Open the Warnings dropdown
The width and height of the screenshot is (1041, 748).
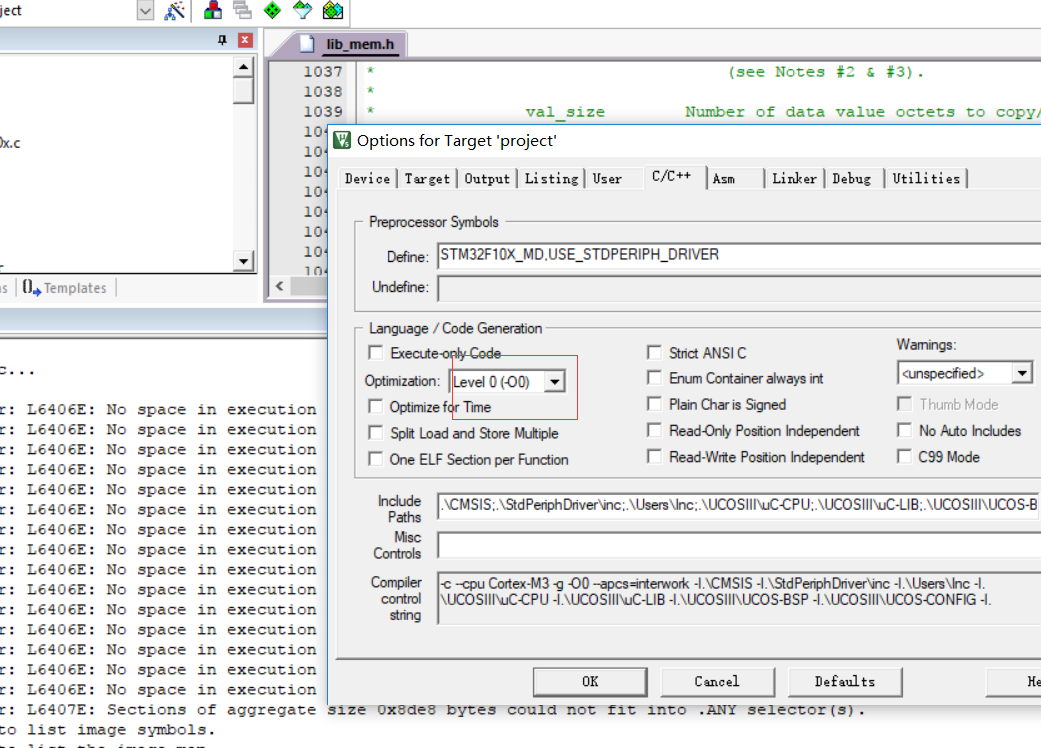[1022, 372]
